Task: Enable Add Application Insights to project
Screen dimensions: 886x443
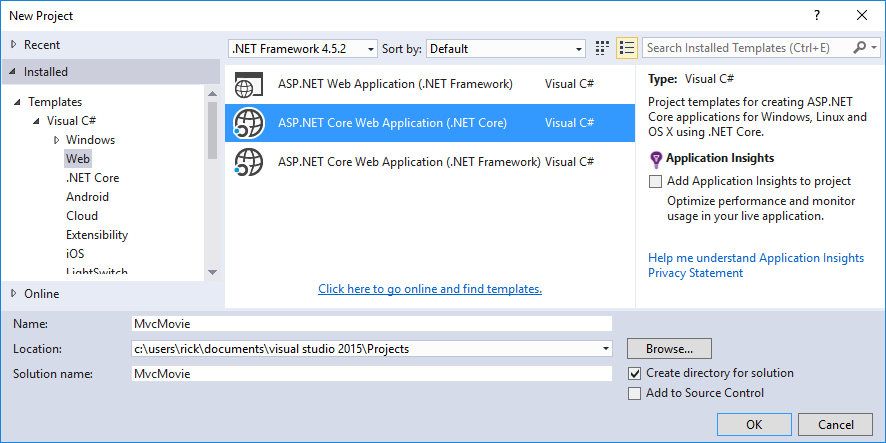Action: coord(656,182)
